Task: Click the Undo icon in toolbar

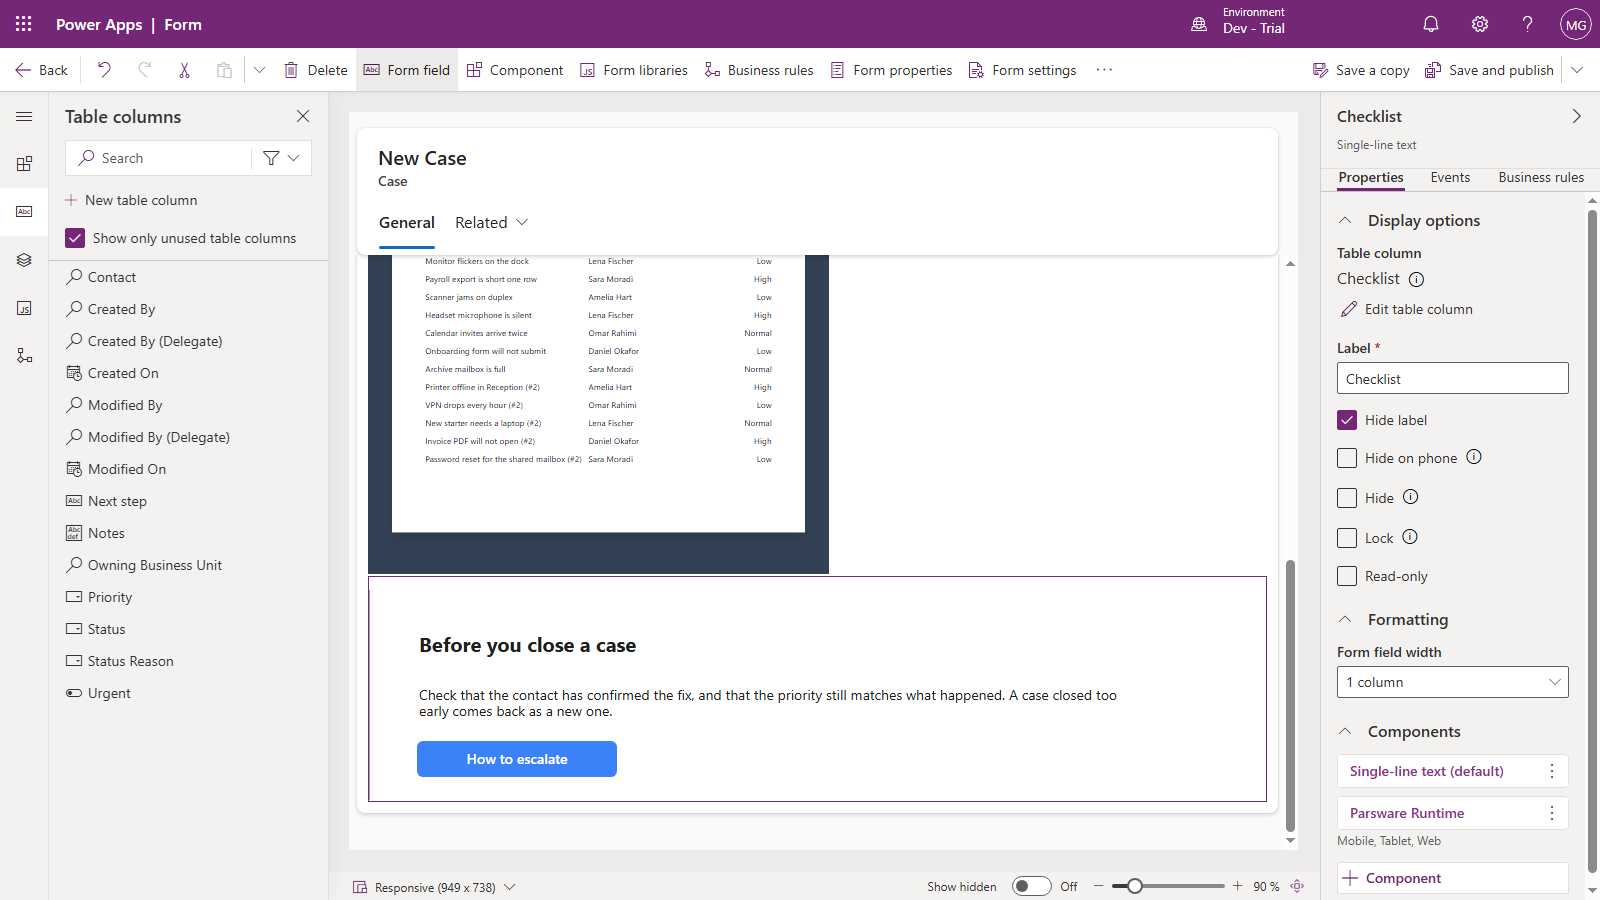Action: point(104,70)
